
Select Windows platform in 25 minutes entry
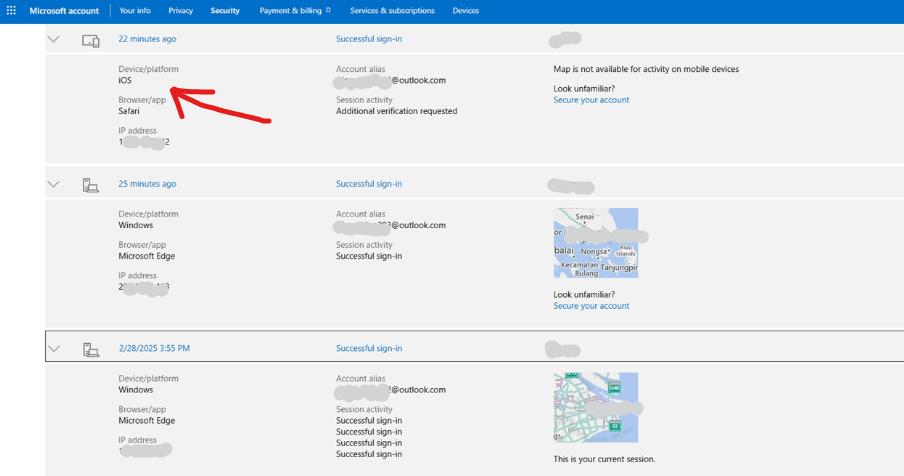136,225
